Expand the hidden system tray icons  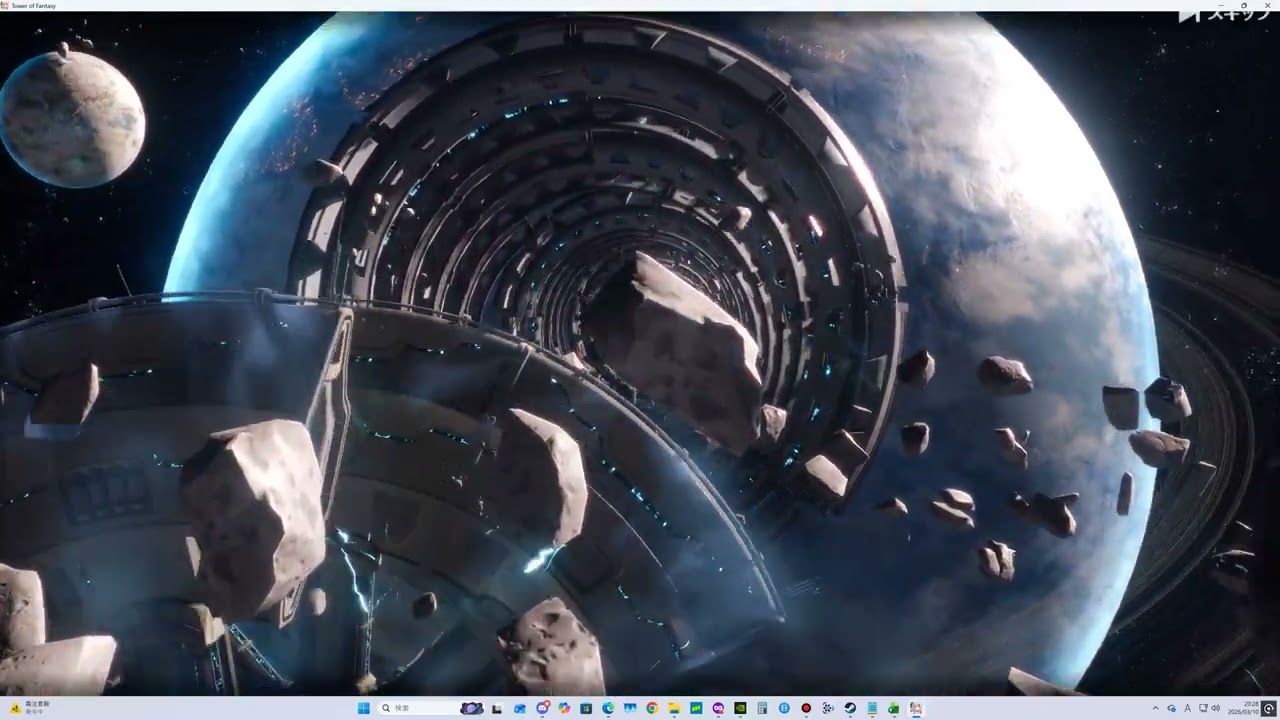[x=1156, y=708]
